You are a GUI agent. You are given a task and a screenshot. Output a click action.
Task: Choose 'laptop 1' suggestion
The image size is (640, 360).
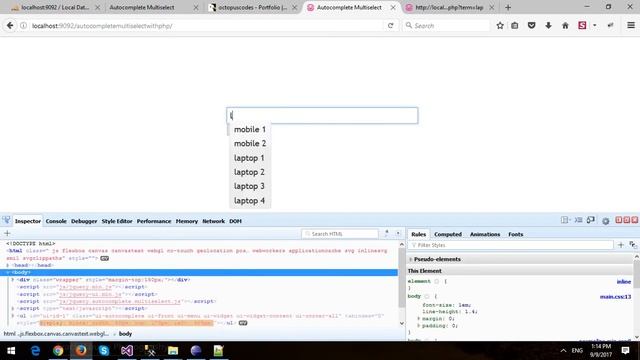250,158
